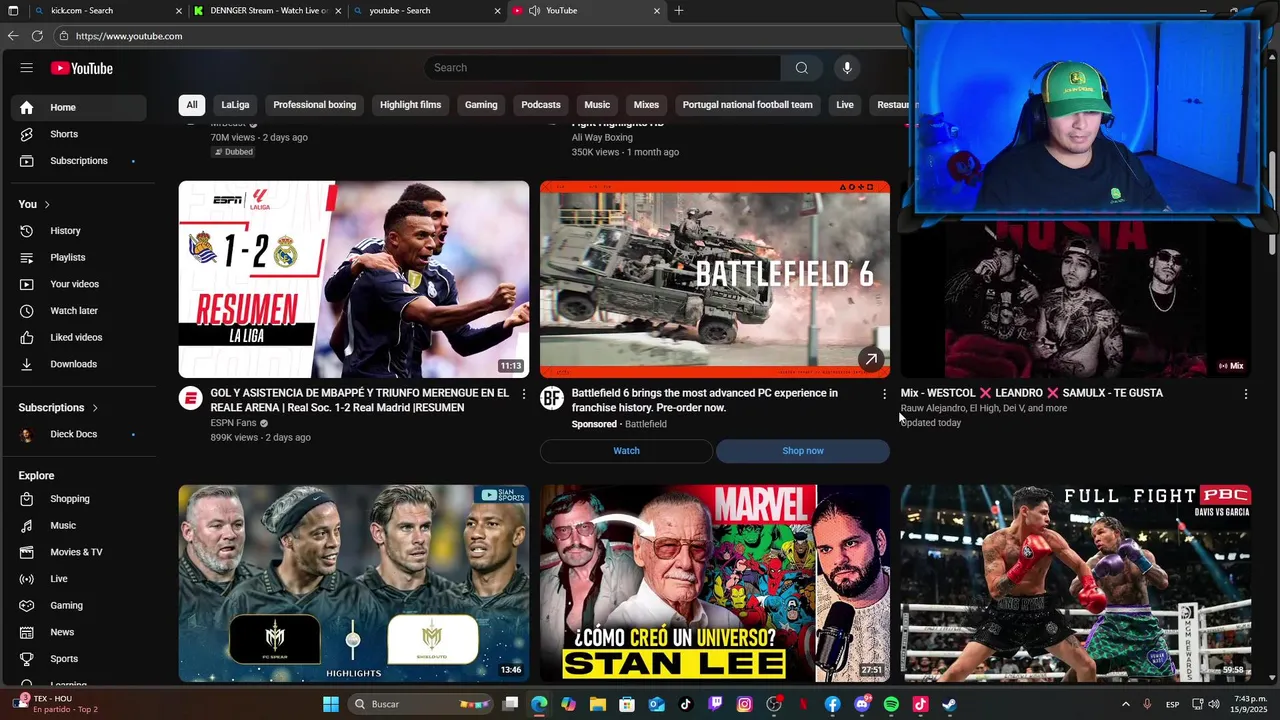Open Steam from the taskbar
The width and height of the screenshot is (1280, 720).
949,704
